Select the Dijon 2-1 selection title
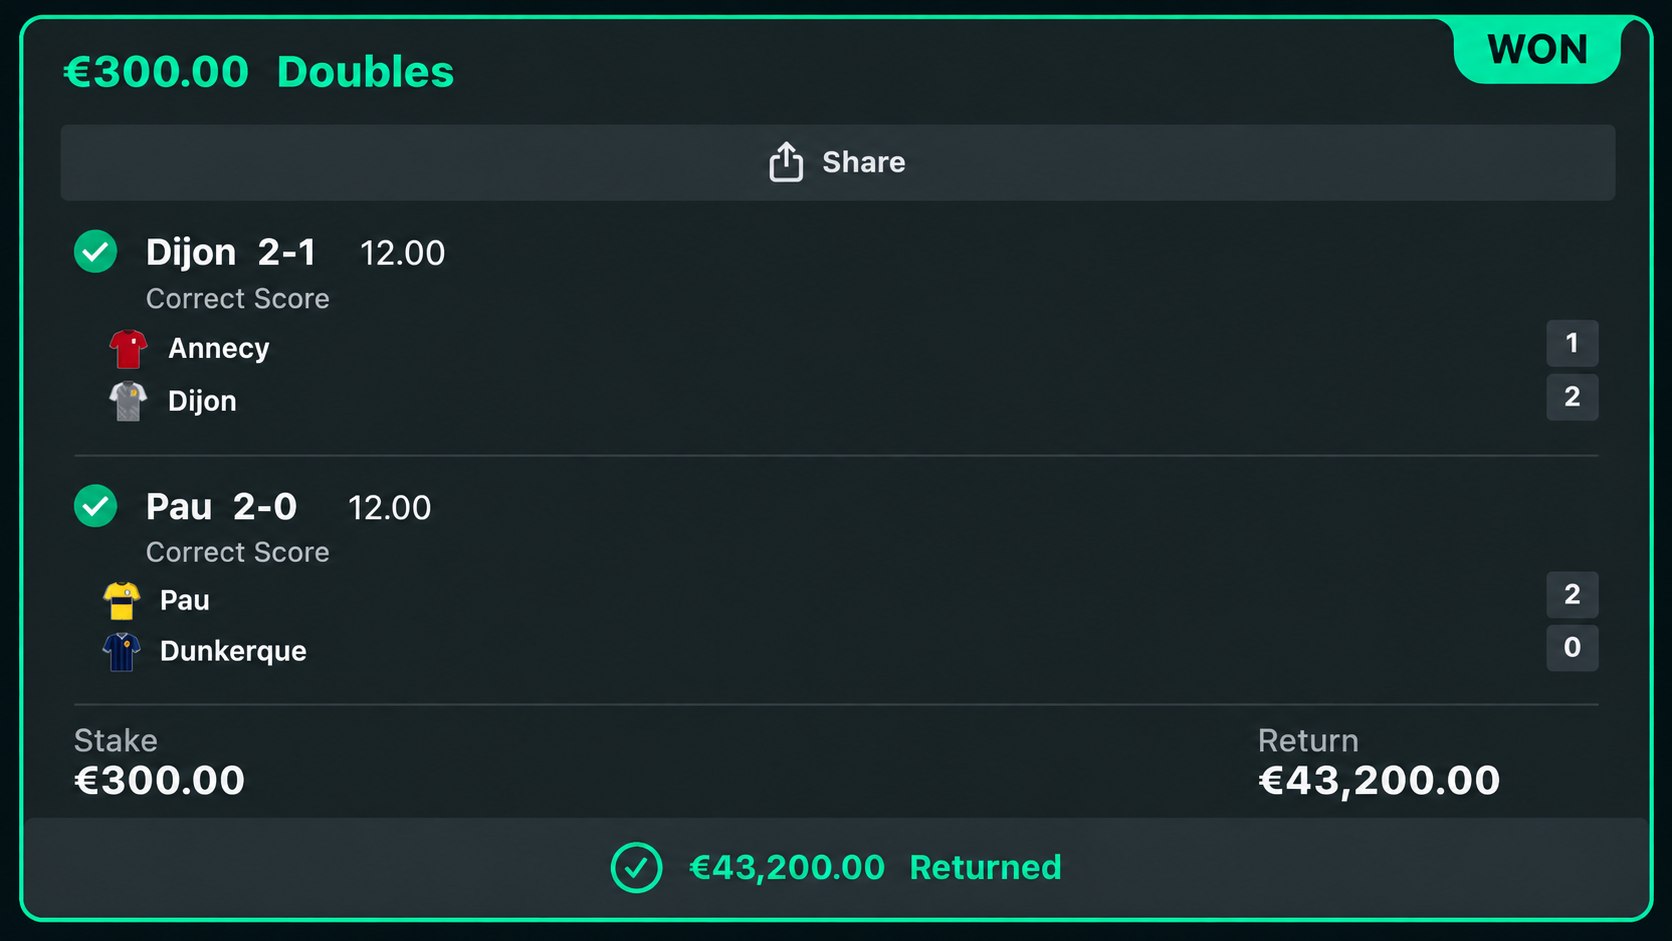Viewport: 1672px width, 941px height. [x=231, y=252]
